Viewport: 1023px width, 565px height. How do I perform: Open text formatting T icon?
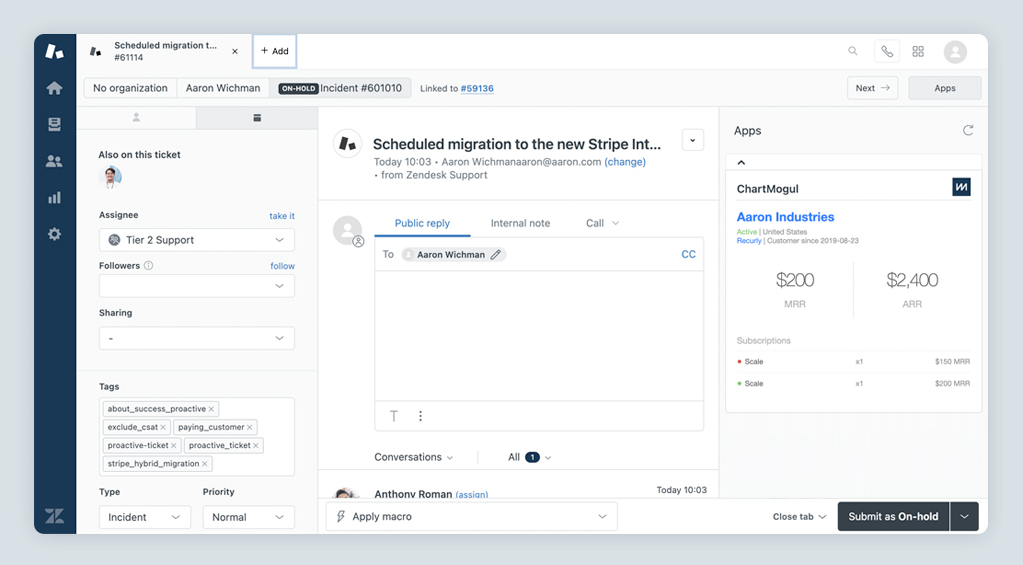(x=394, y=416)
